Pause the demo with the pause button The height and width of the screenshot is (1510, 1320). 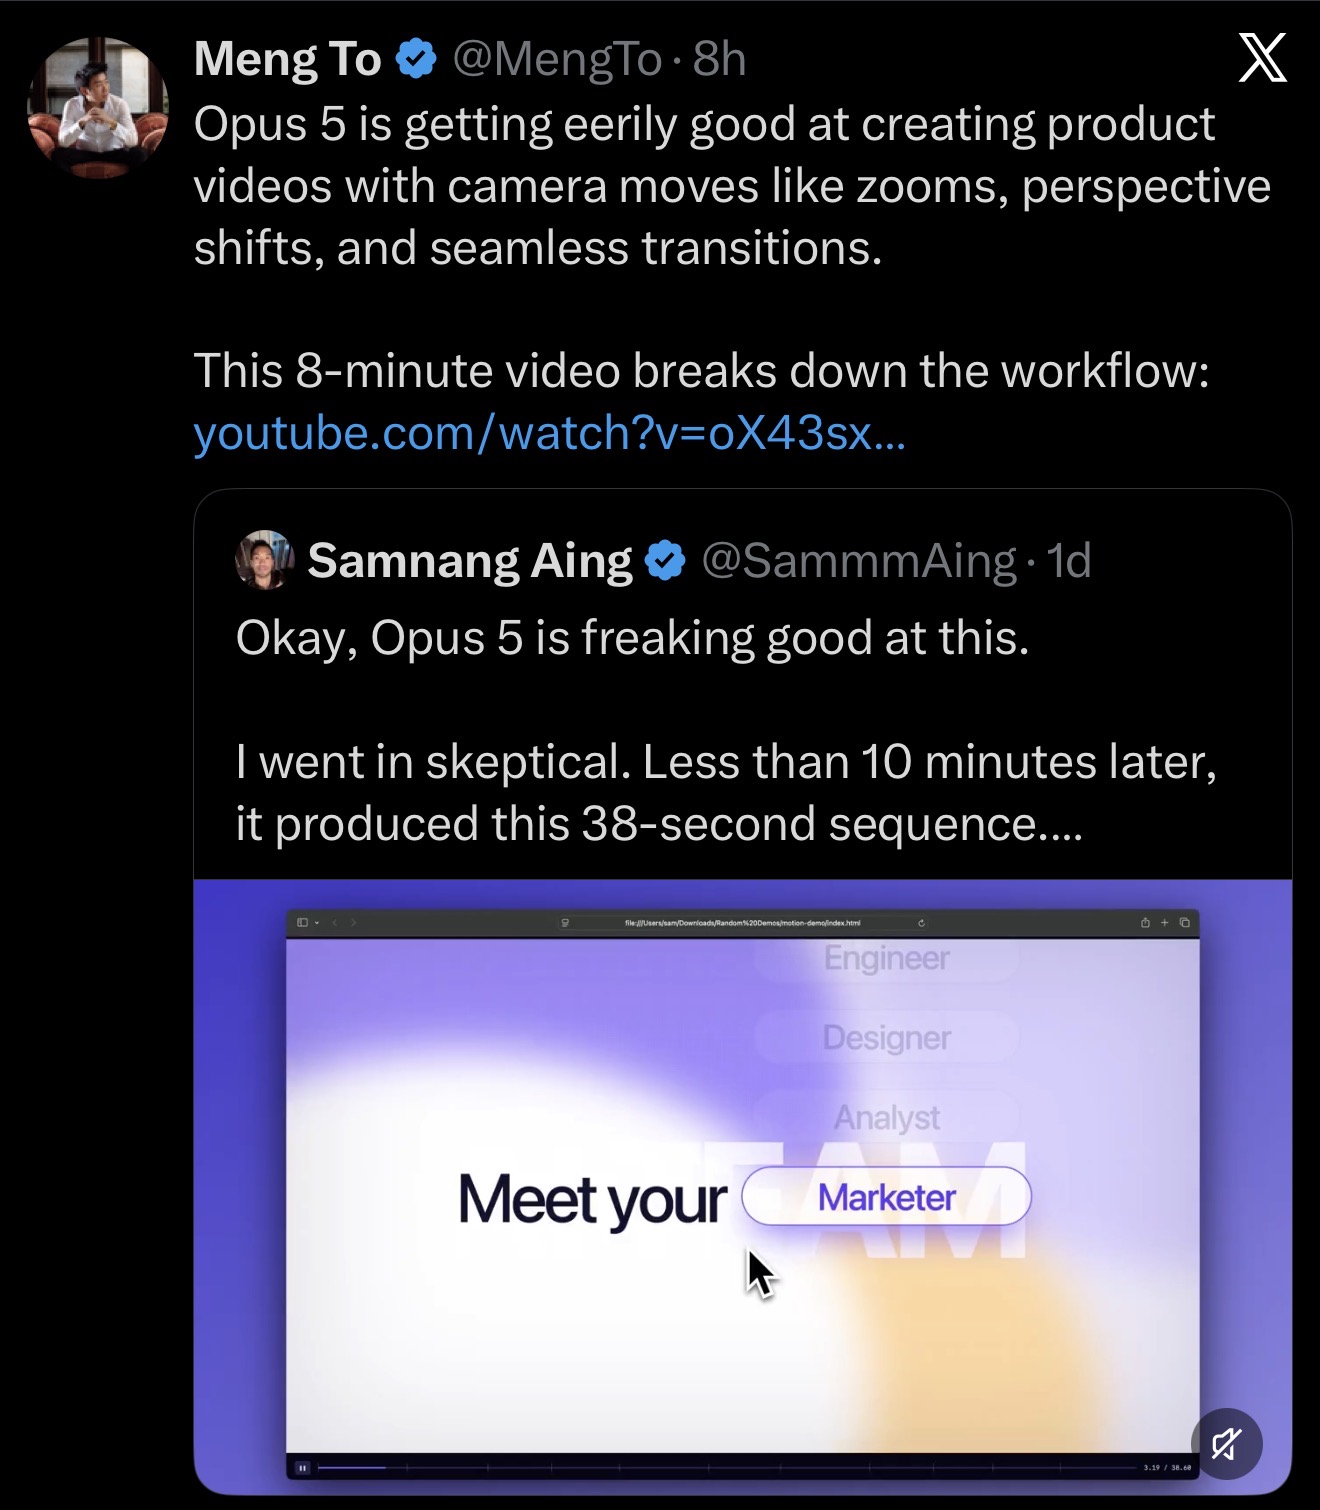pyautogui.click(x=302, y=1468)
